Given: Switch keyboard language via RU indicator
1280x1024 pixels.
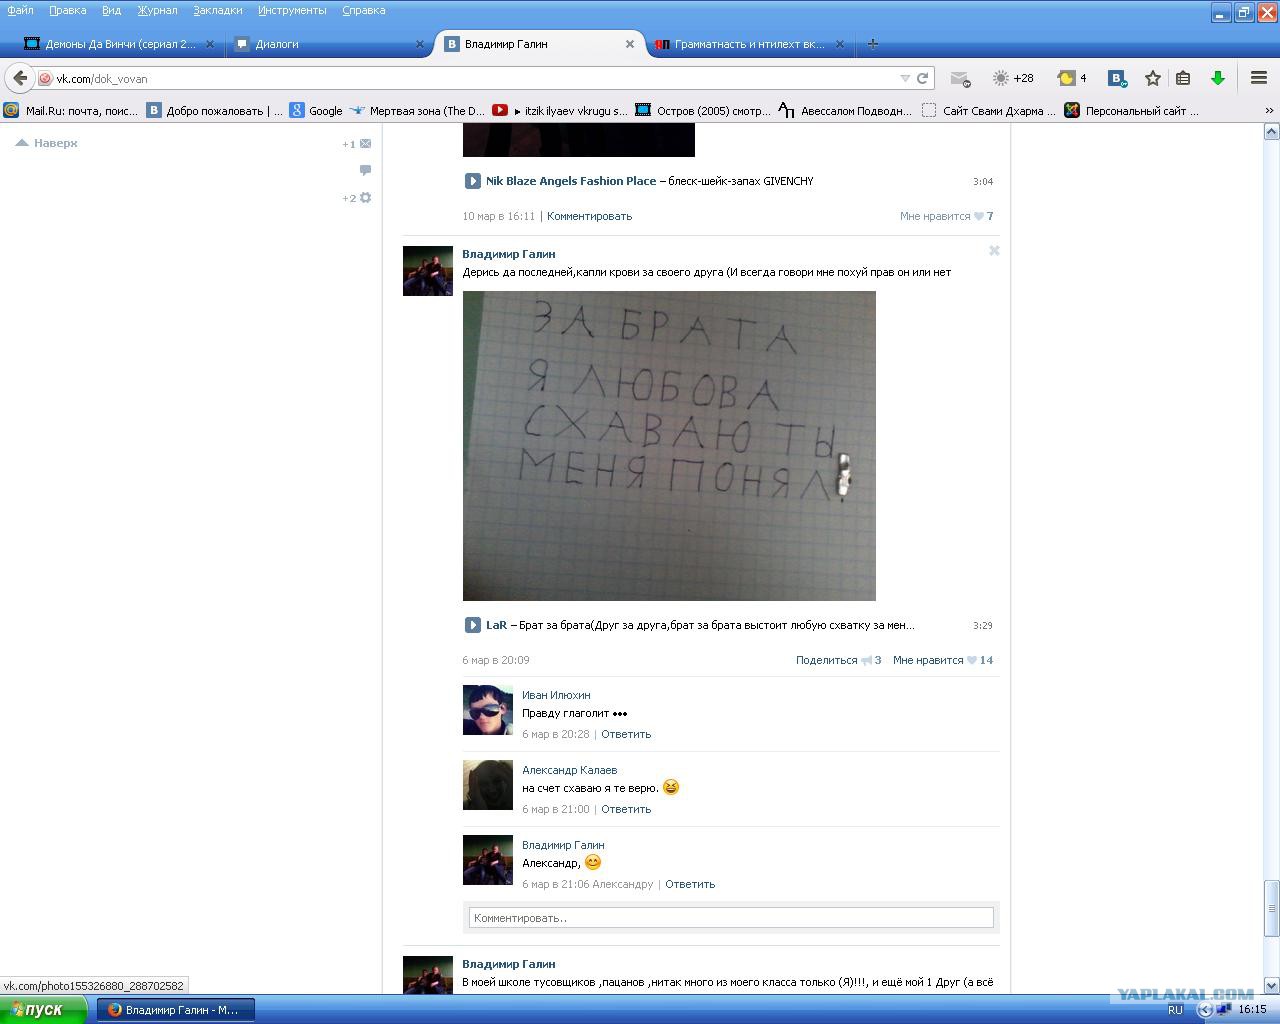Looking at the screenshot, I should click(x=1175, y=1010).
